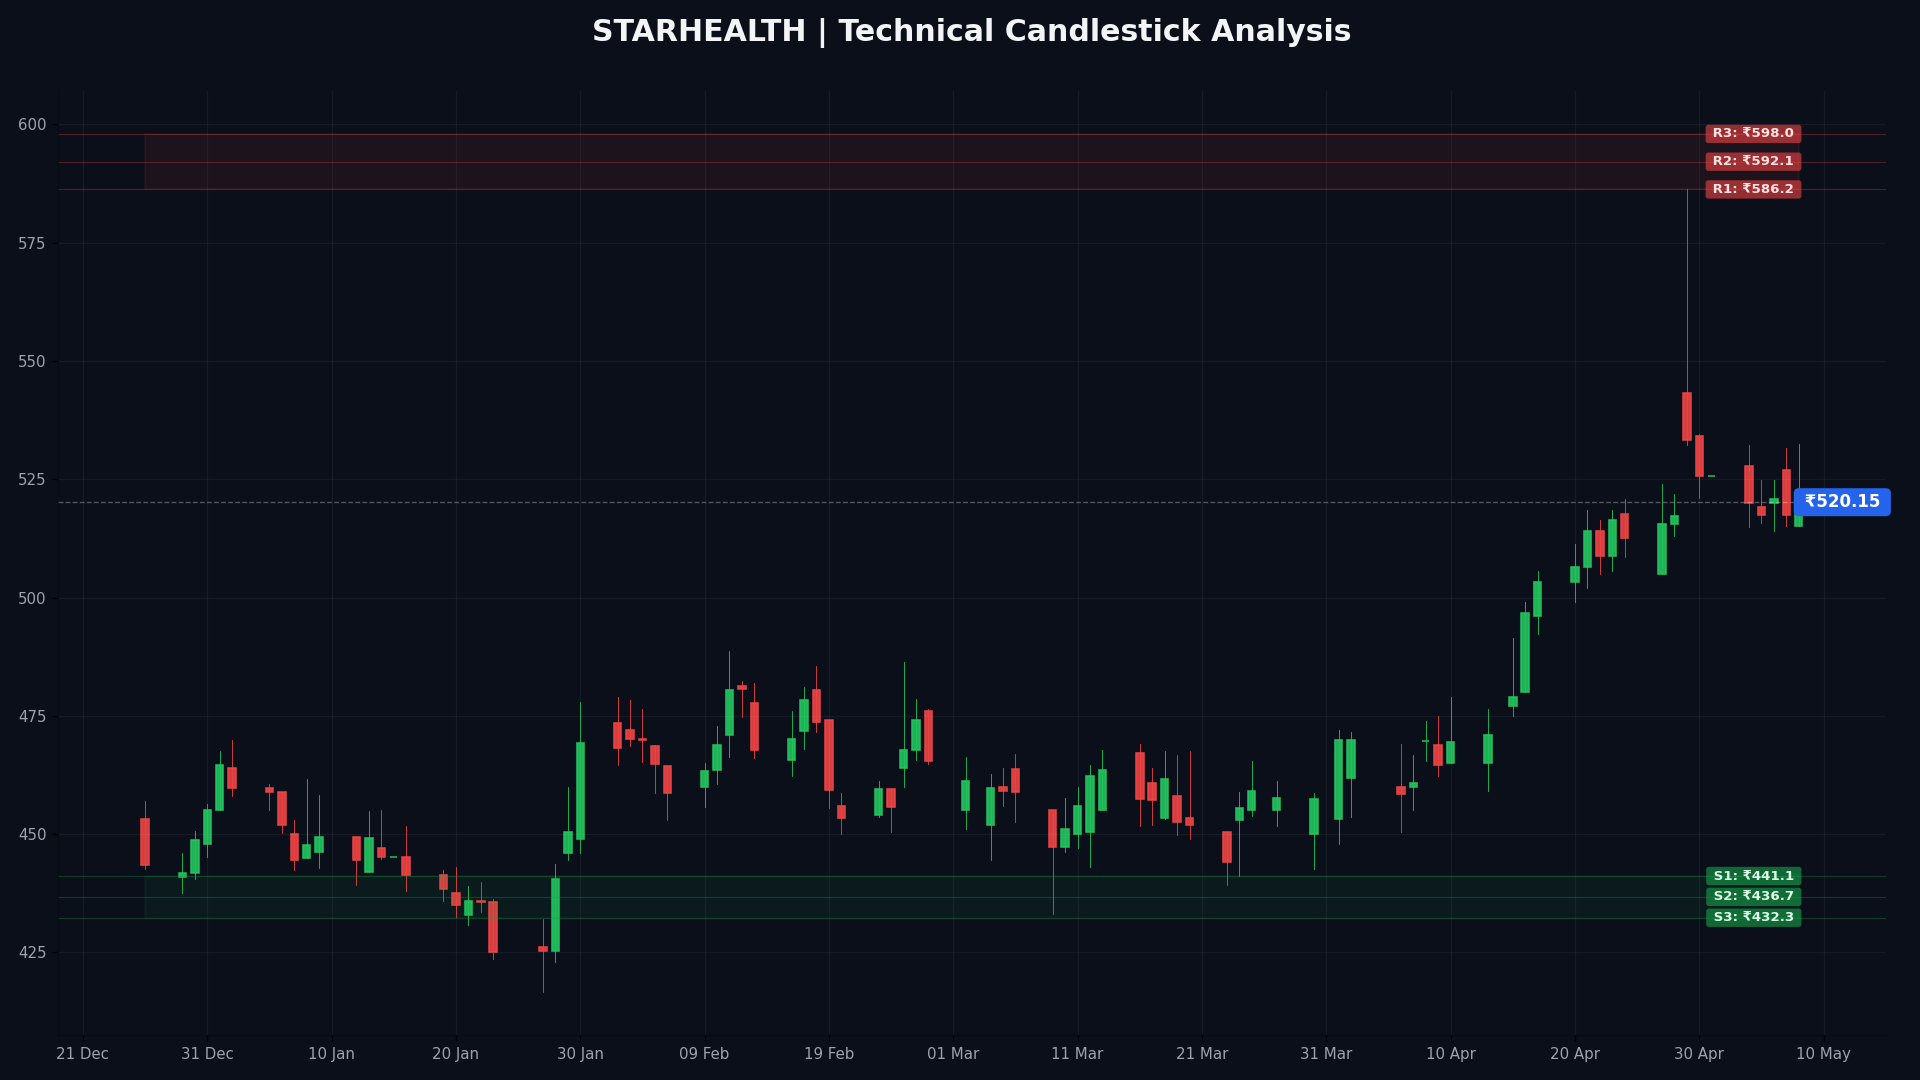The height and width of the screenshot is (1080, 1920).
Task: Click the S2: ₹436.7 support label
Action: [x=1753, y=897]
